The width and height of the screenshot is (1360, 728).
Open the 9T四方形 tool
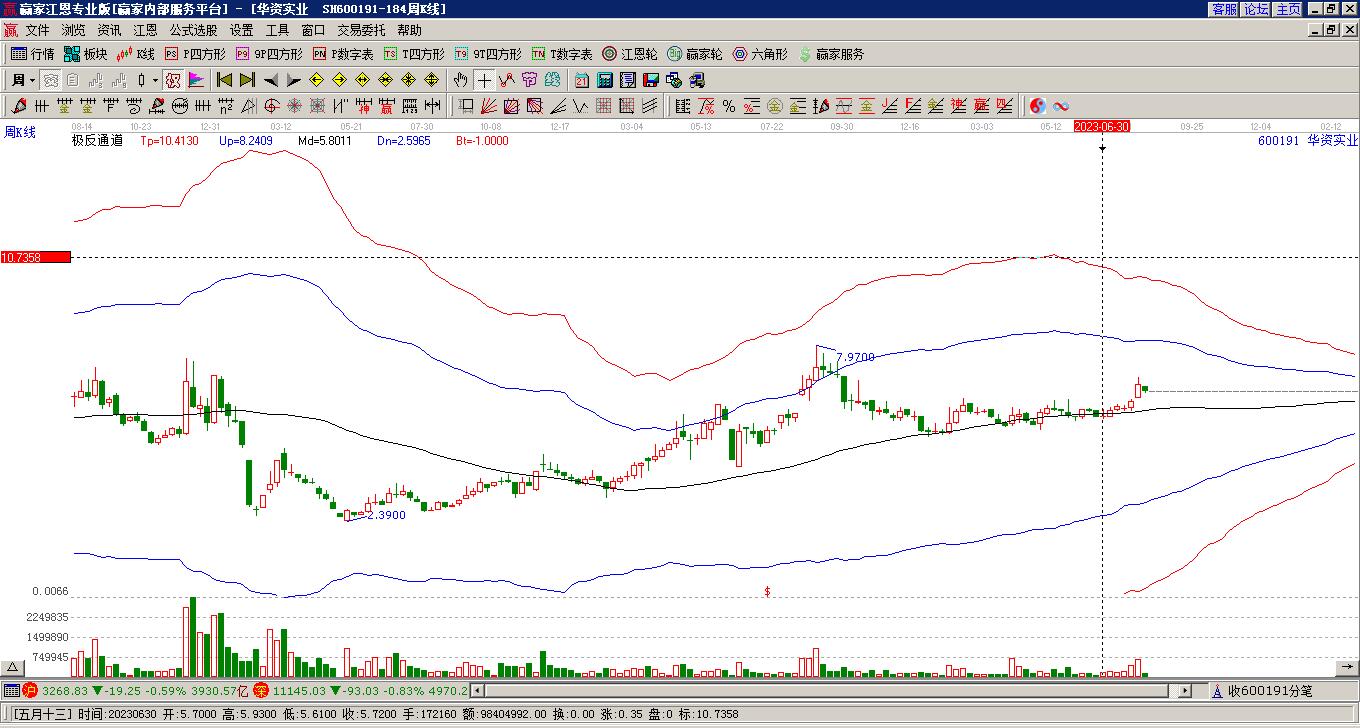pyautogui.click(x=488, y=54)
